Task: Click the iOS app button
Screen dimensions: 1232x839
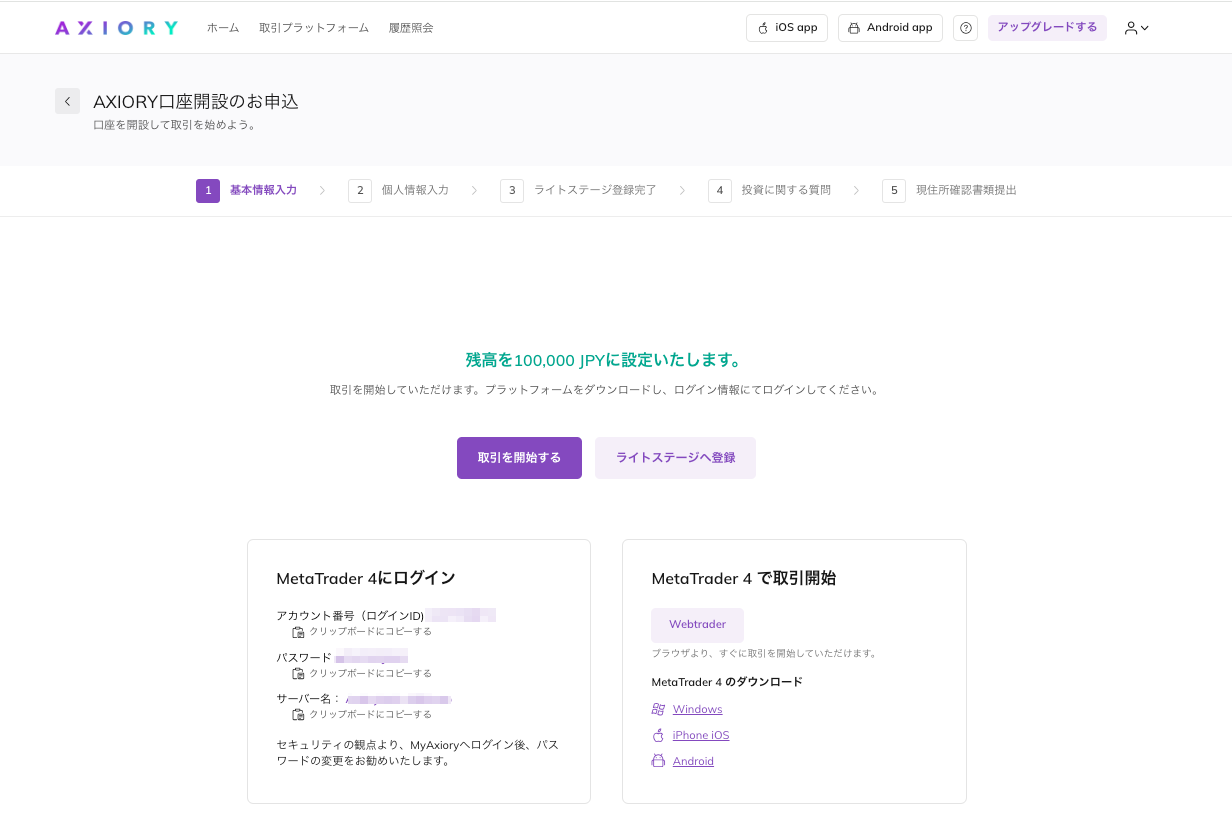Action: 787,28
